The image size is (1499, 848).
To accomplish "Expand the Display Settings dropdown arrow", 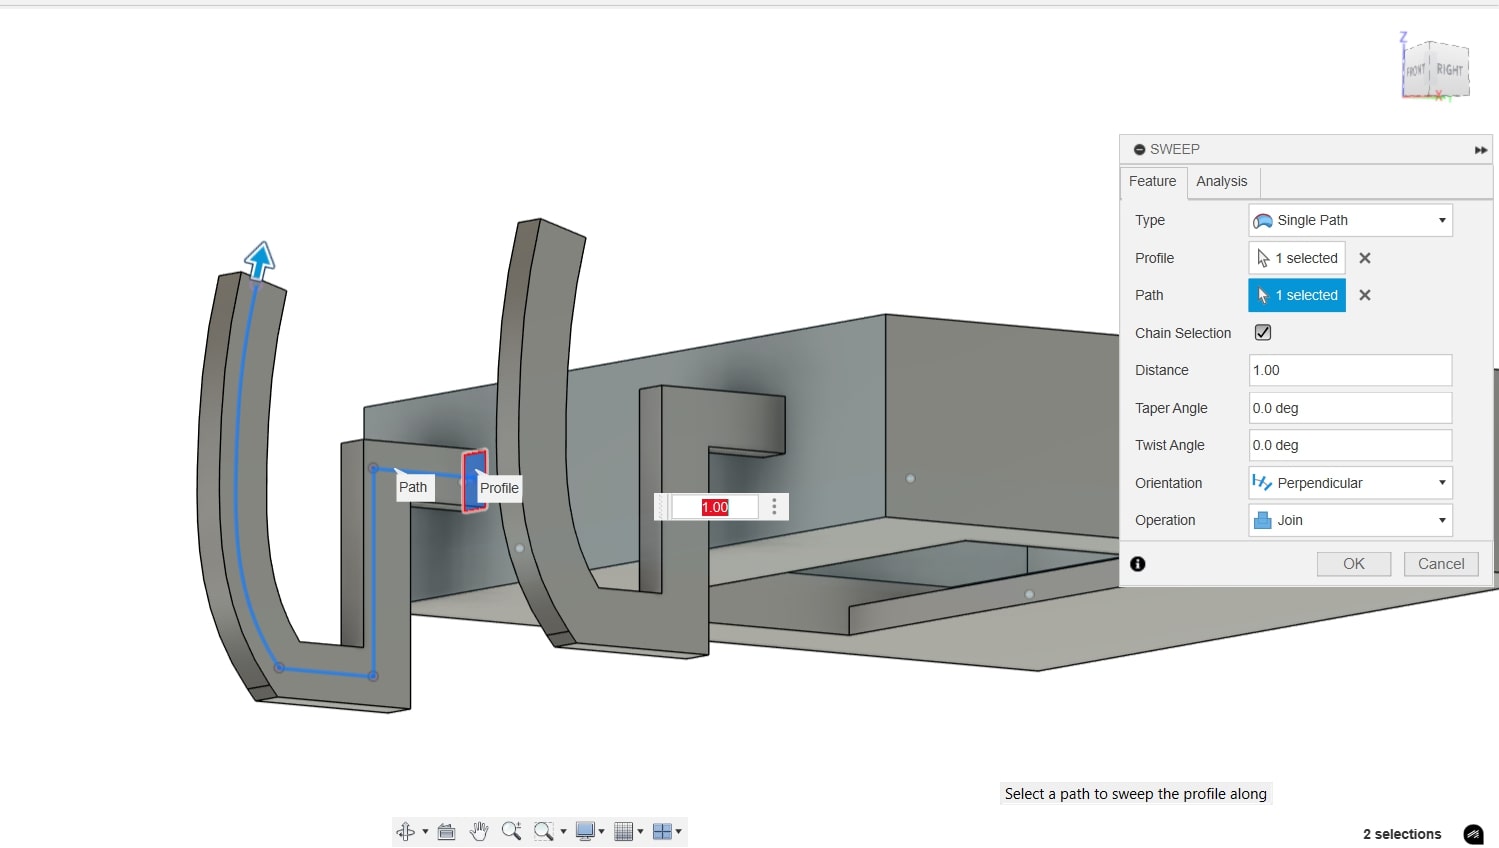I will [x=602, y=831].
